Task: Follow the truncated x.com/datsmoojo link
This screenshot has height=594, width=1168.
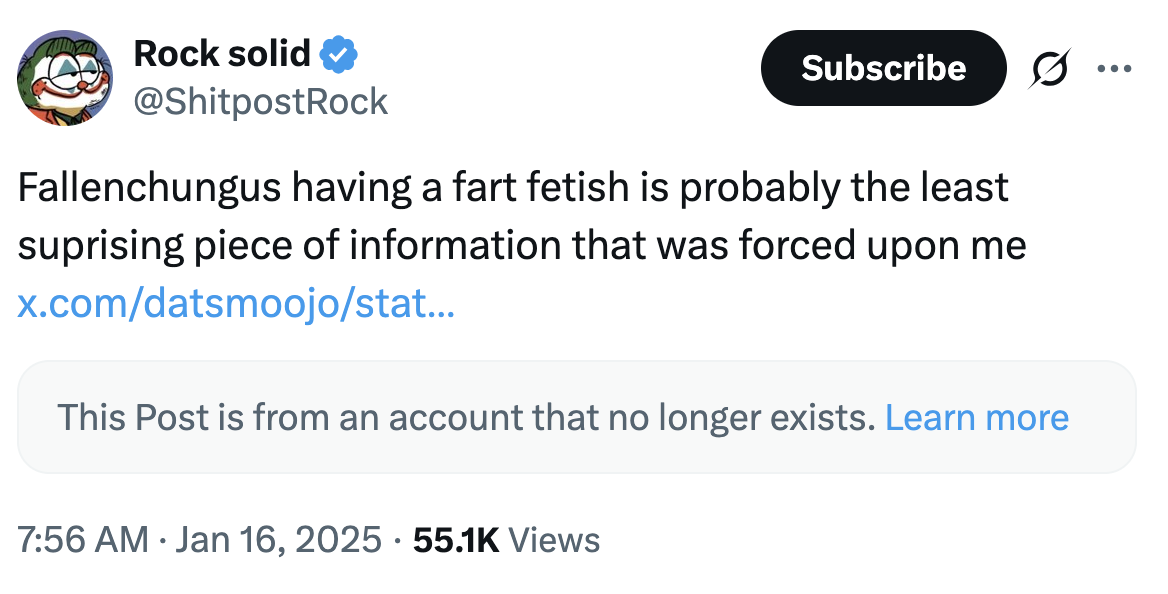Action: point(235,305)
